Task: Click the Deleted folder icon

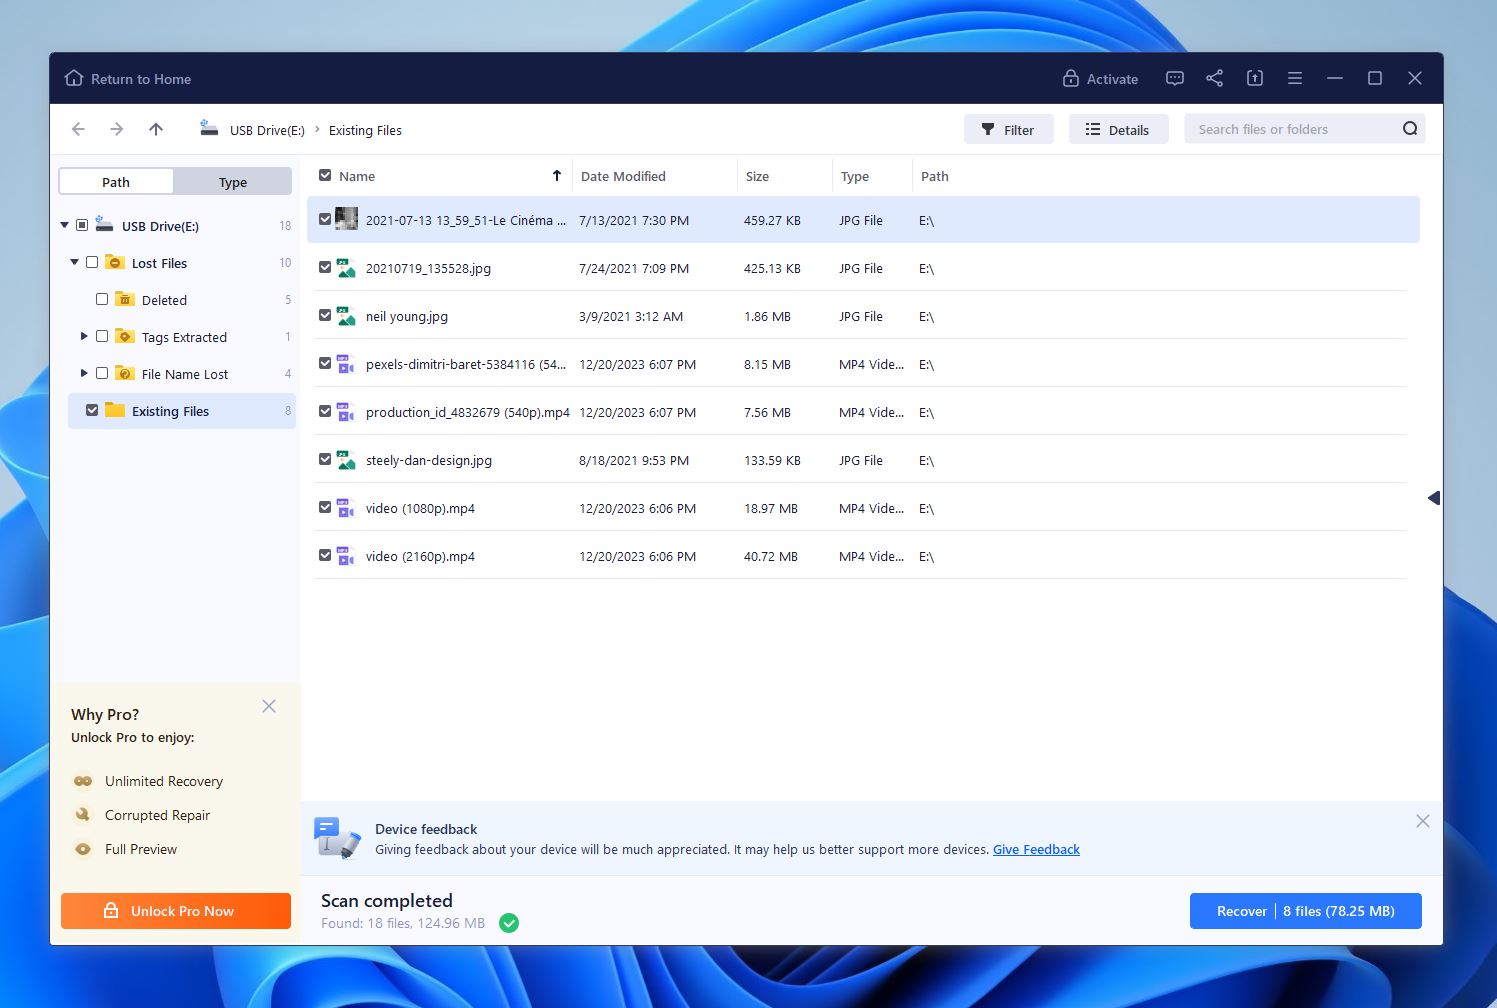Action: click(x=125, y=299)
